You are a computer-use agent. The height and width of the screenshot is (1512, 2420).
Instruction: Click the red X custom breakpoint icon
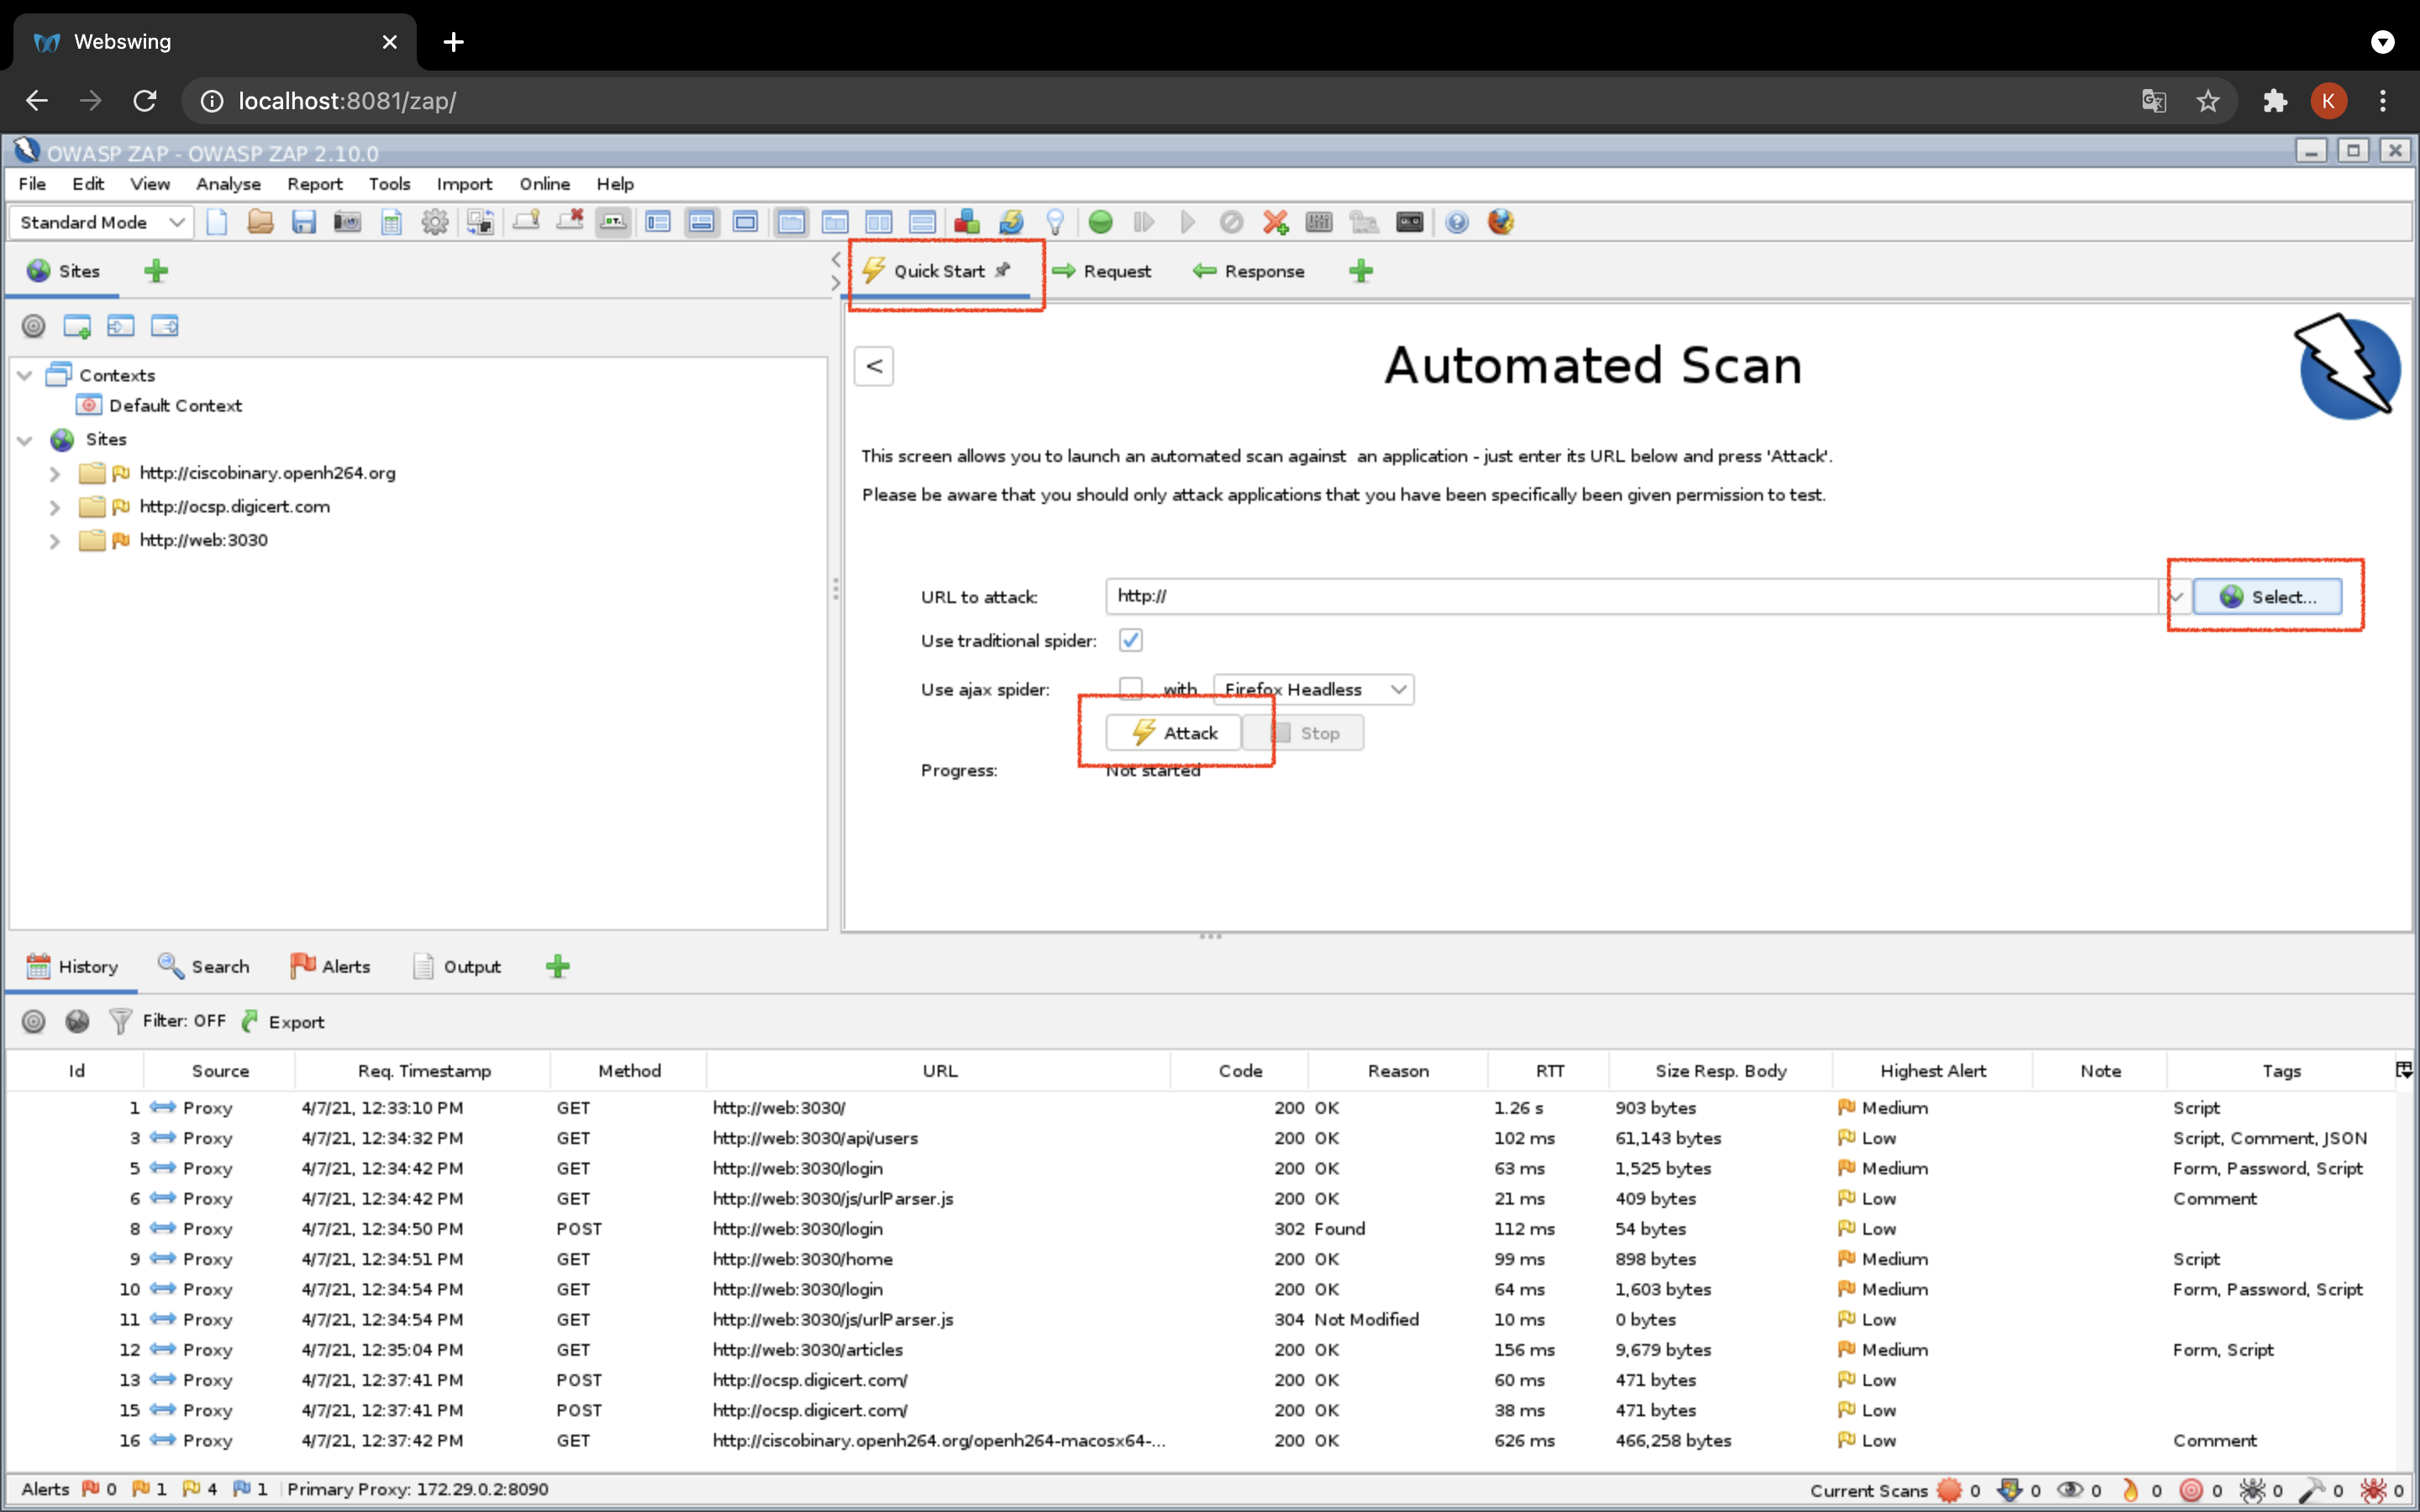(x=1275, y=222)
